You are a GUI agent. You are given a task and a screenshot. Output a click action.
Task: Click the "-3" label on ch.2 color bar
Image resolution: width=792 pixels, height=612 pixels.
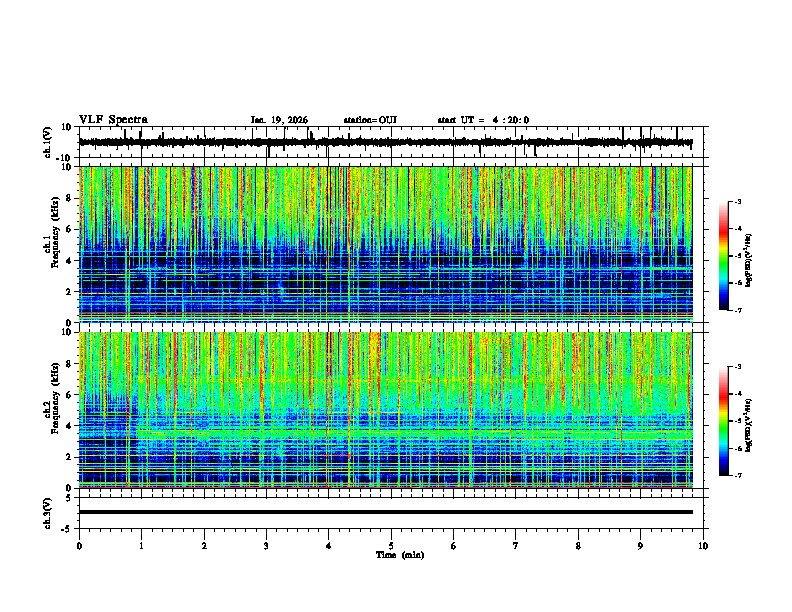tap(737, 367)
